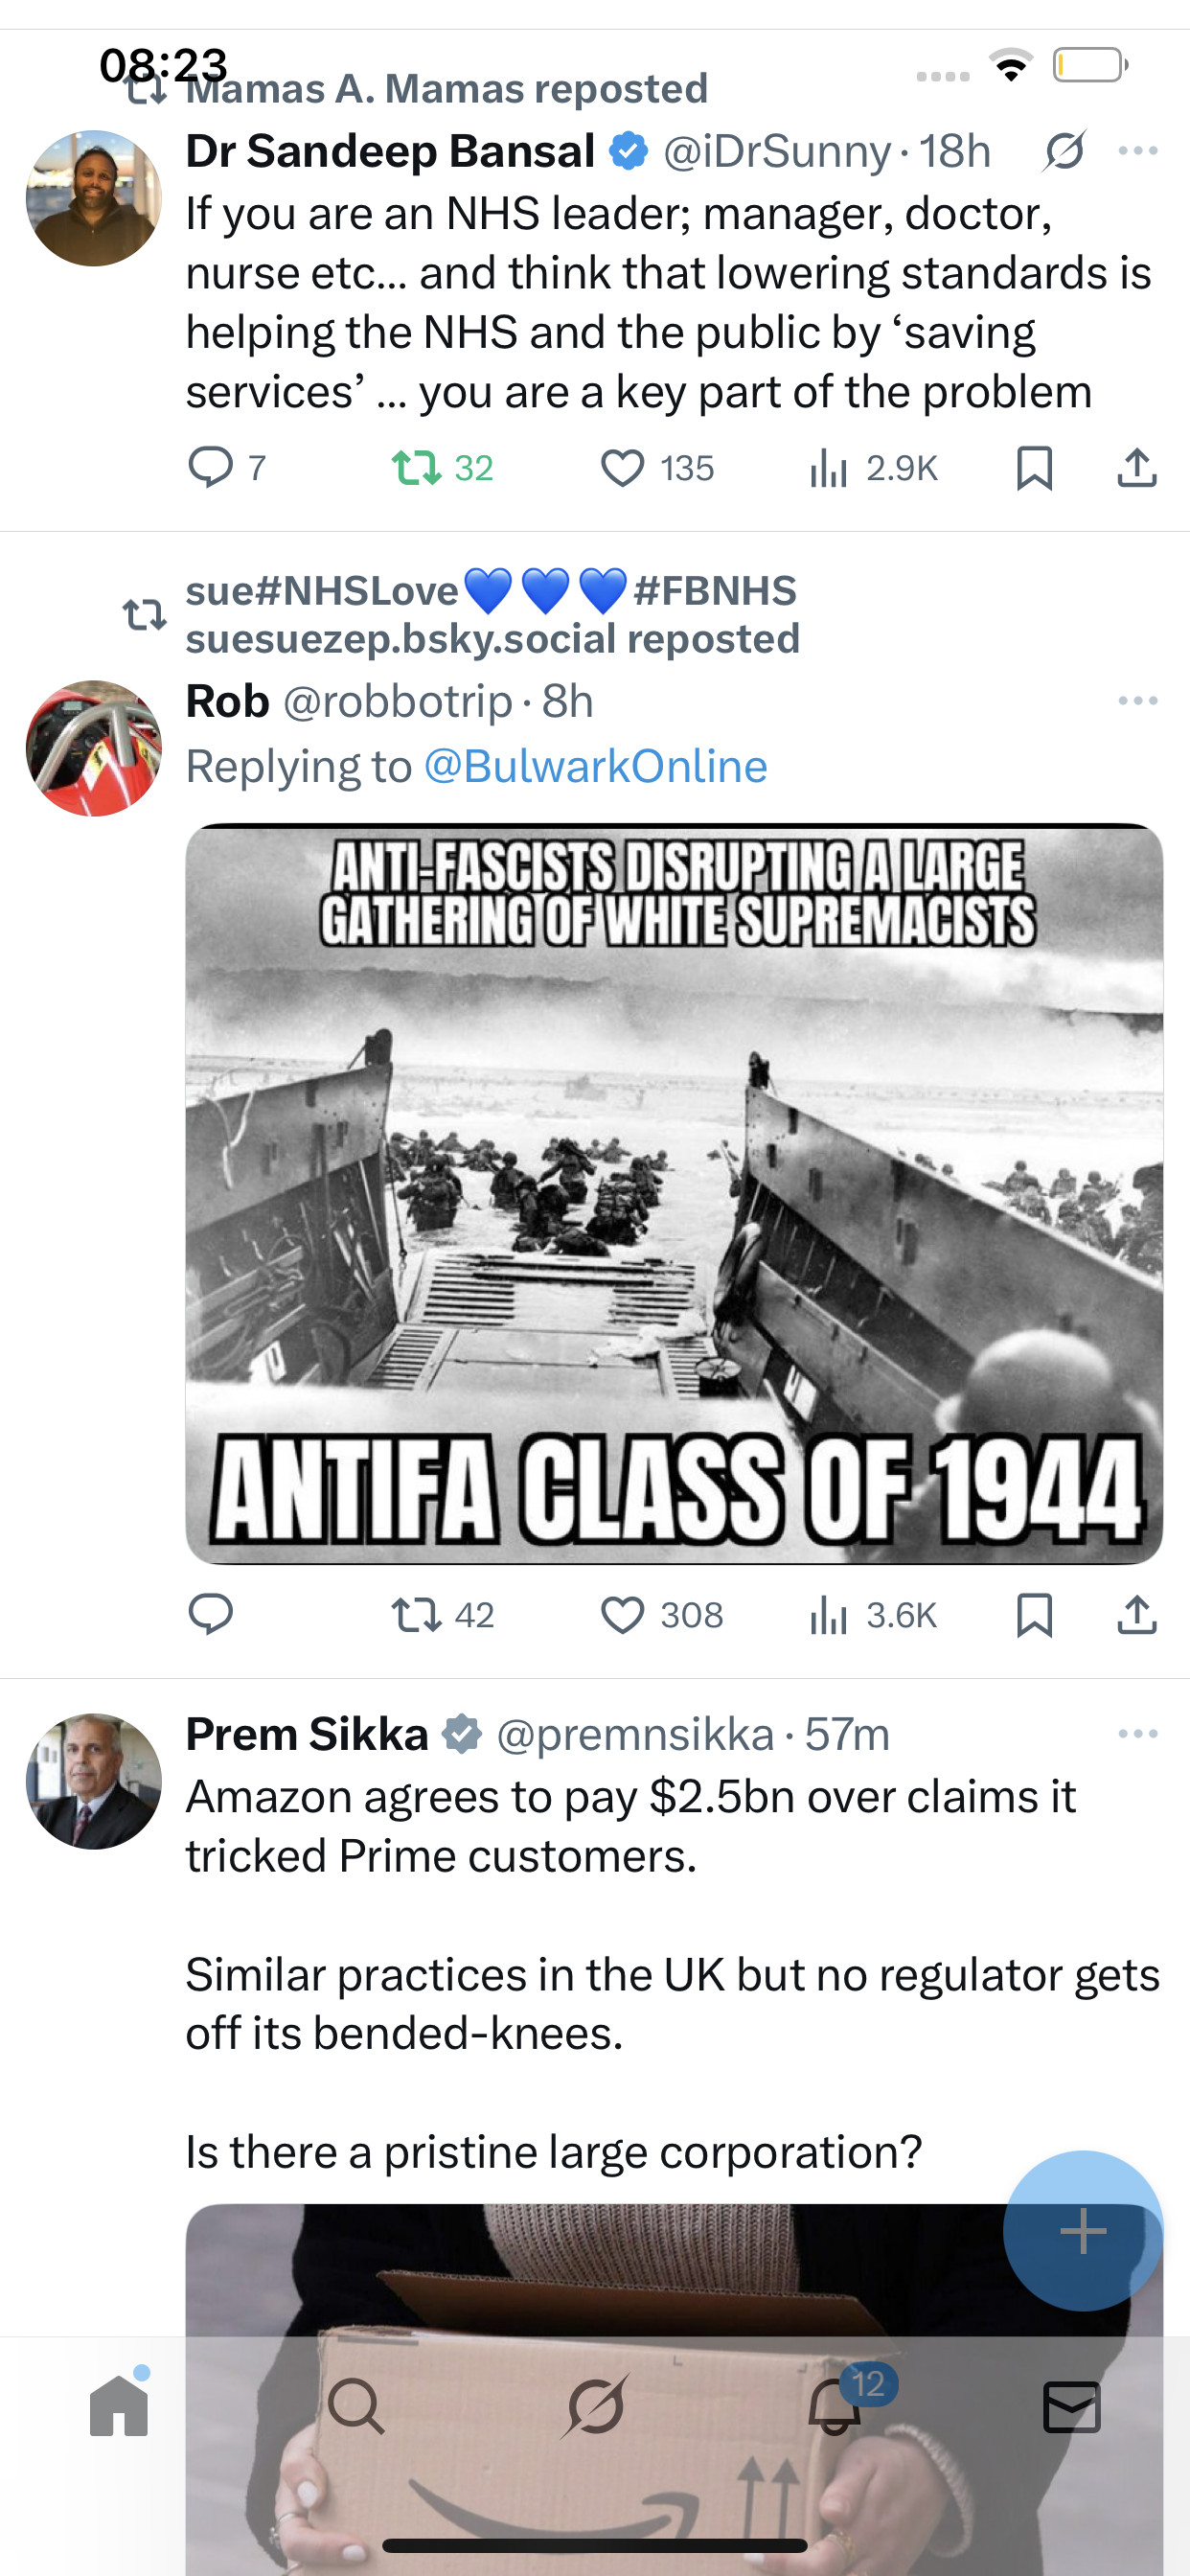
Task: Open the @BulwarkOnline mention link
Action: click(x=595, y=766)
